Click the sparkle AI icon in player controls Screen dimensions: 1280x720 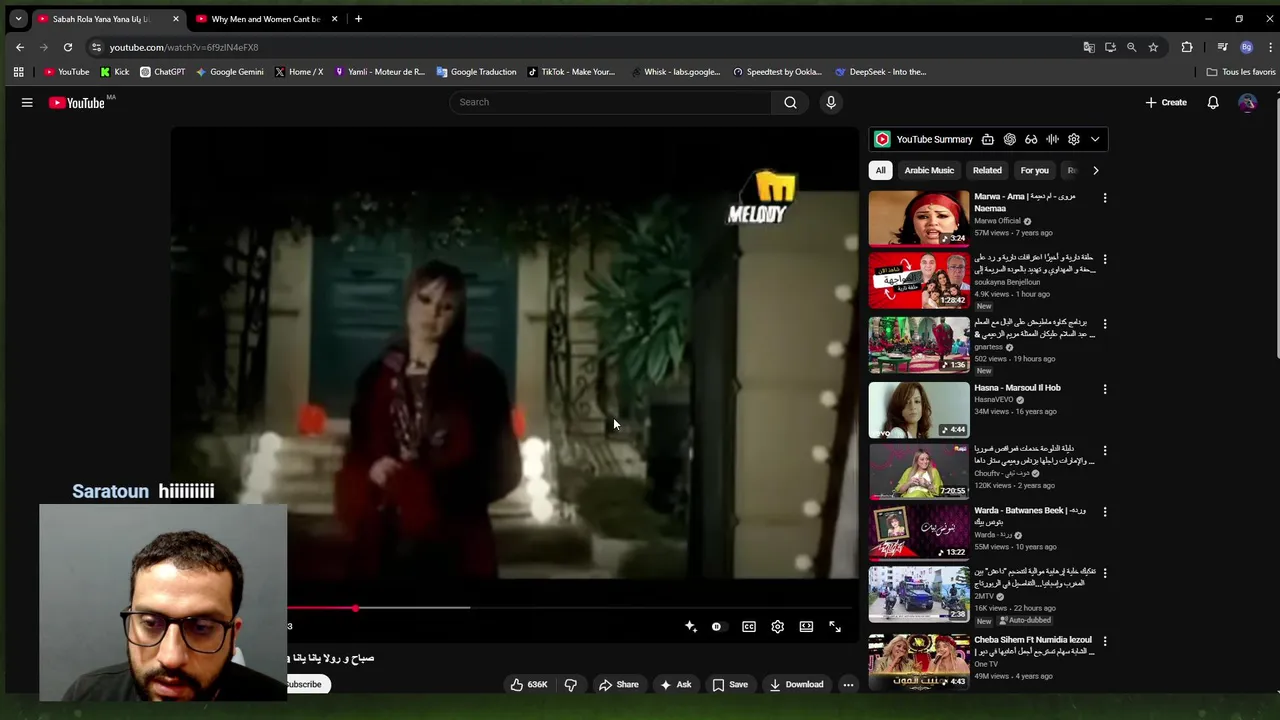pyautogui.click(x=690, y=626)
